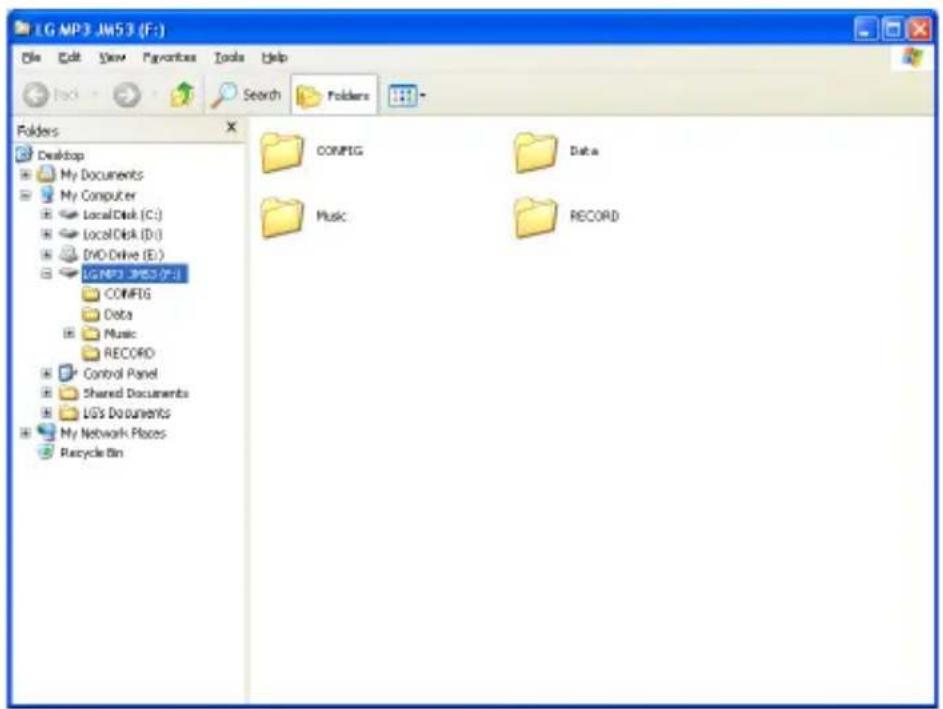Select the Data folder icon in main pane
943x709 pixels.
pos(535,152)
